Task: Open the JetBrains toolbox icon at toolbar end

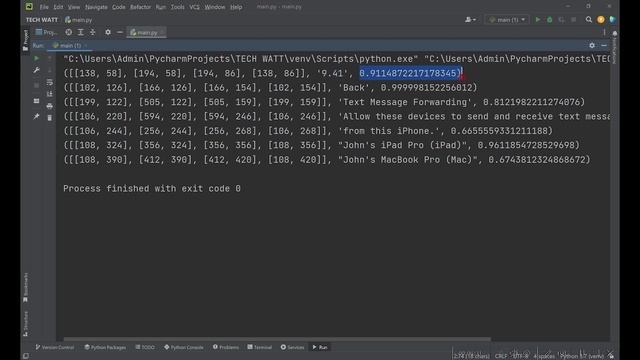Action: point(612,20)
